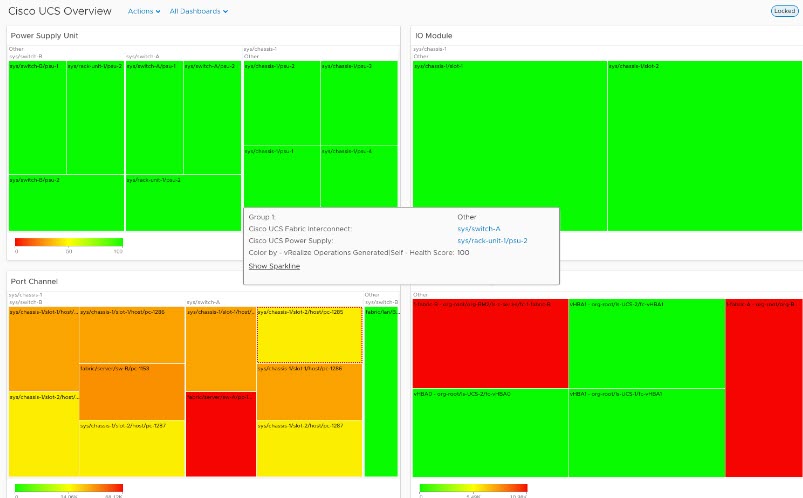Select the red fabric-B org-root cell

point(490,344)
